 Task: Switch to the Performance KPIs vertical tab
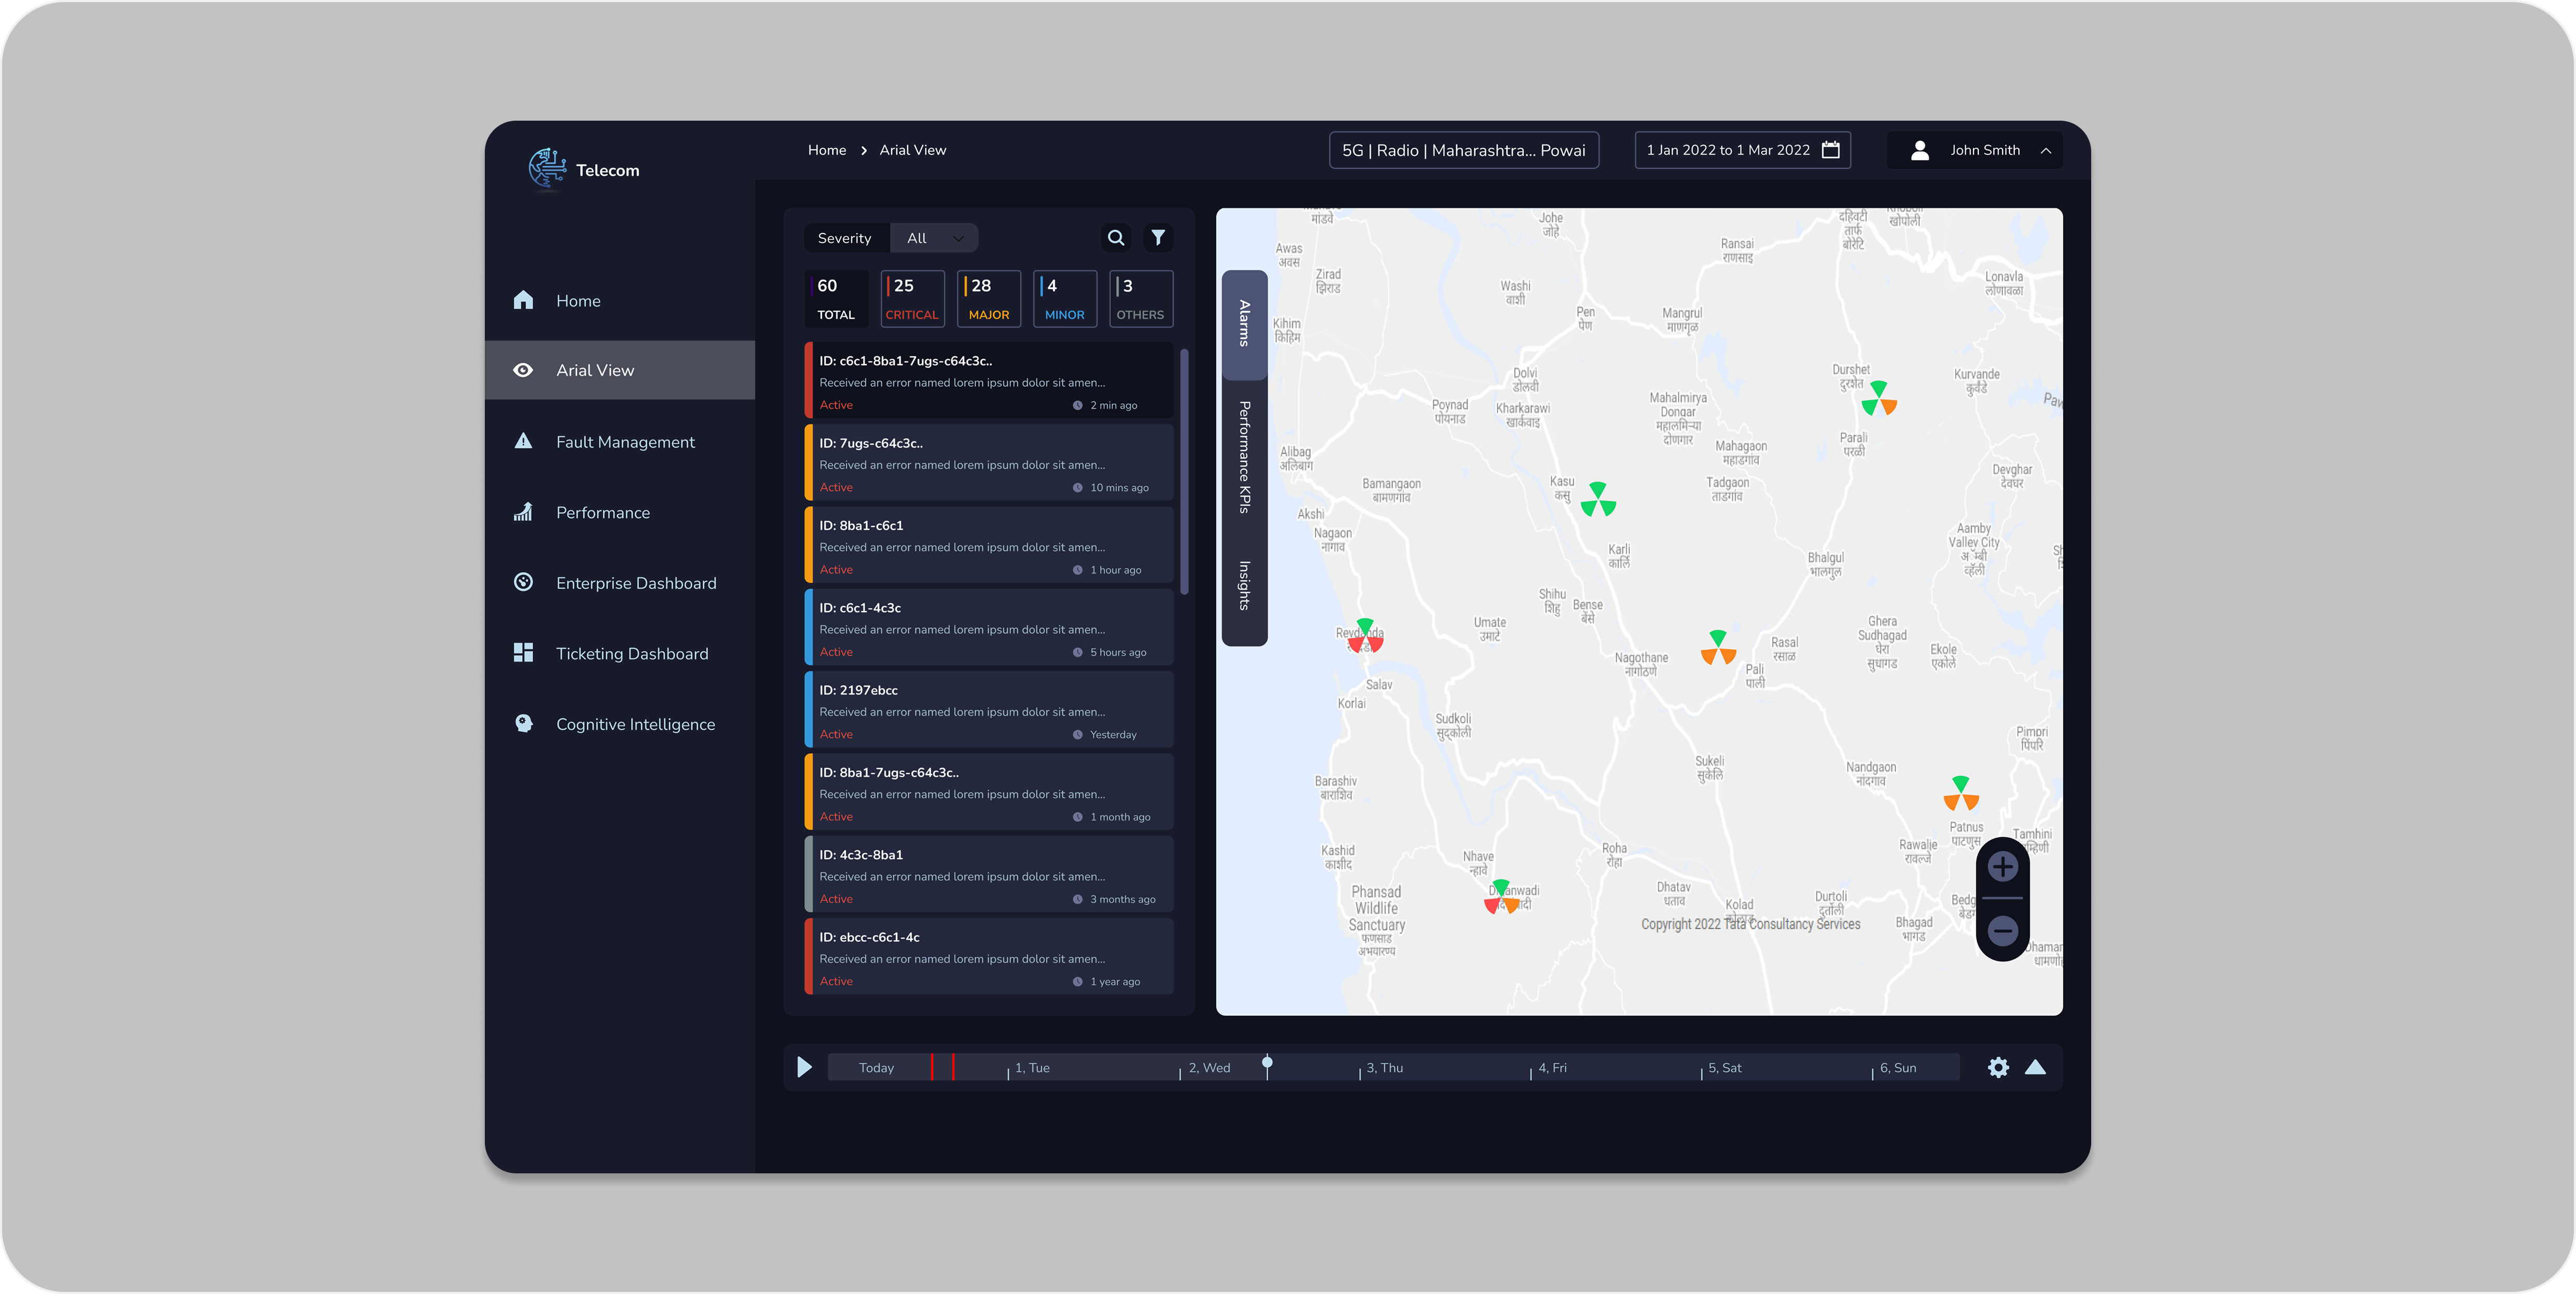[1244, 458]
